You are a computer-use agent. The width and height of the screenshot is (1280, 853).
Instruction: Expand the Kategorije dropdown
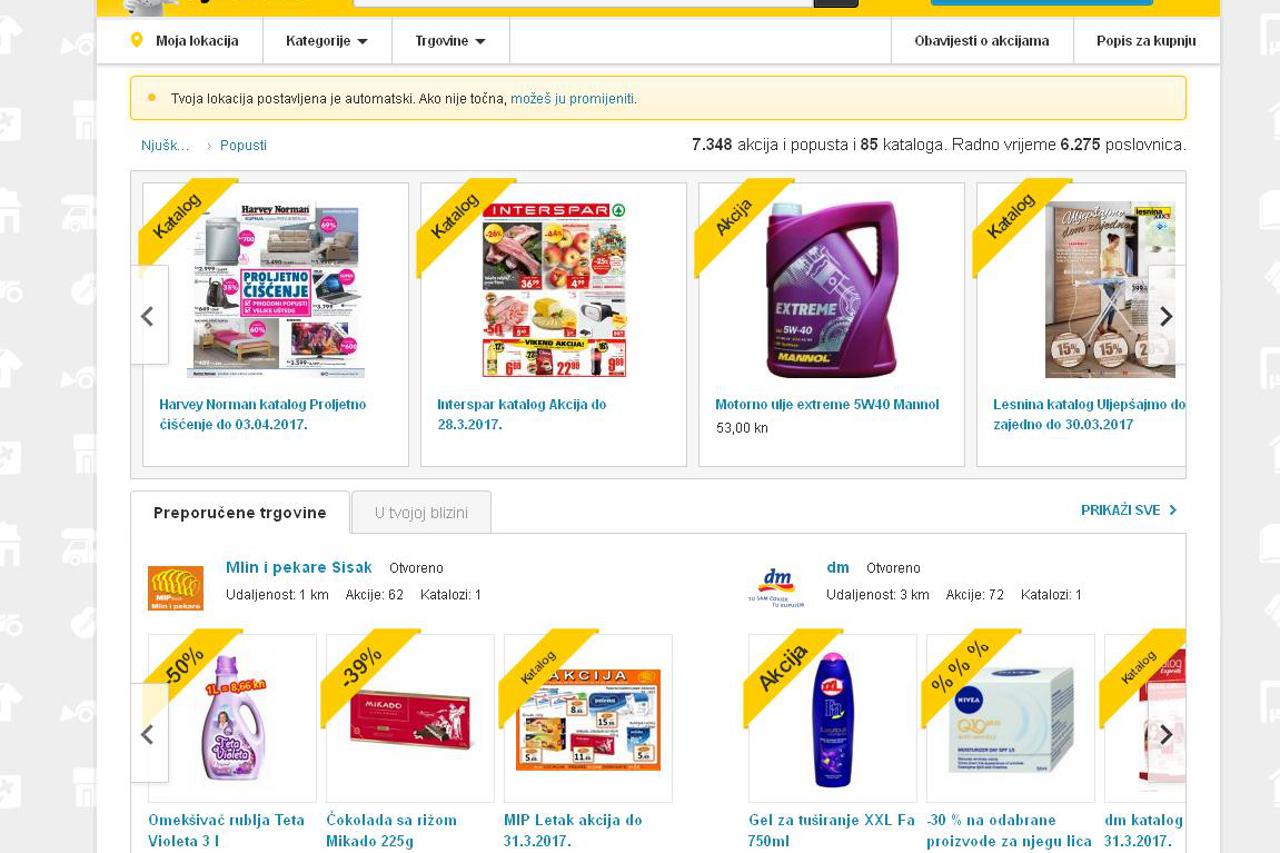coord(327,41)
